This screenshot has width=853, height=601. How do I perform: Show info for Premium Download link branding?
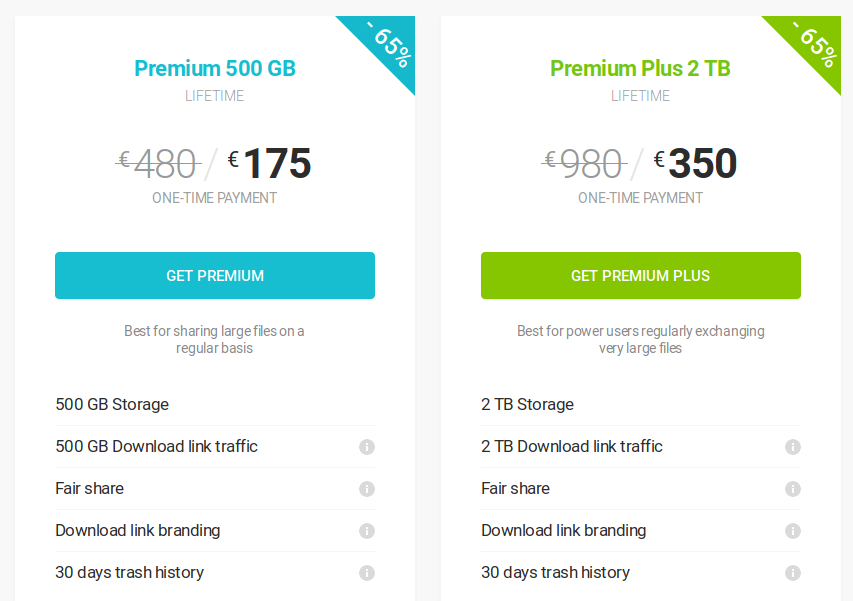coord(367,531)
